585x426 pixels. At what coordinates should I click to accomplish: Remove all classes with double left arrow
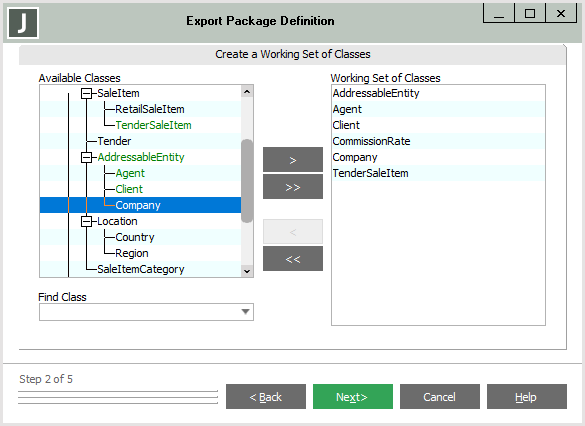[293, 259]
